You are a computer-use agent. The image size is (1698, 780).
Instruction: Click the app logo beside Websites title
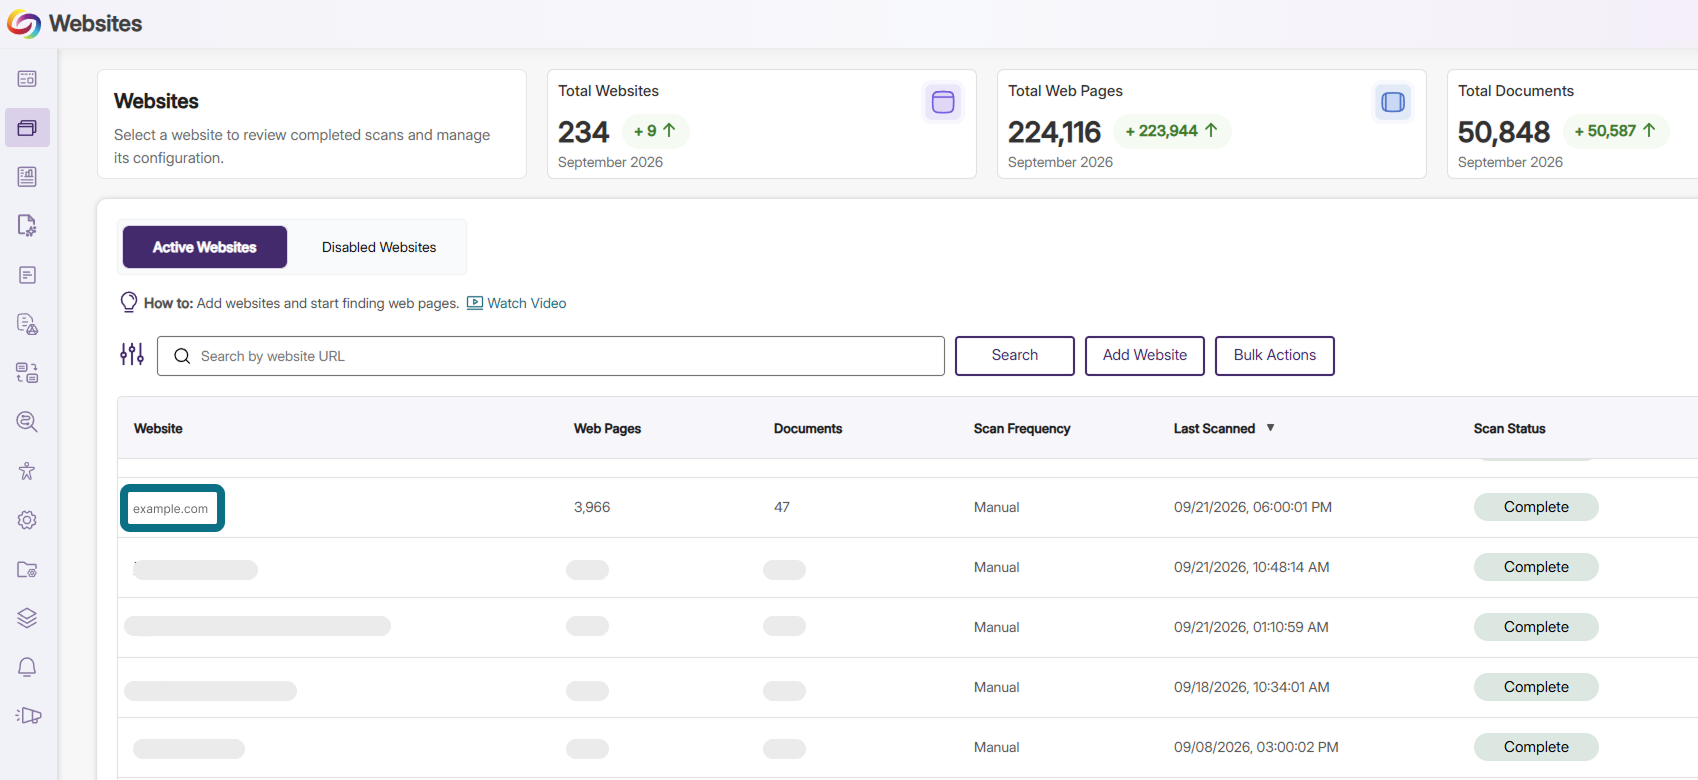click(x=24, y=24)
